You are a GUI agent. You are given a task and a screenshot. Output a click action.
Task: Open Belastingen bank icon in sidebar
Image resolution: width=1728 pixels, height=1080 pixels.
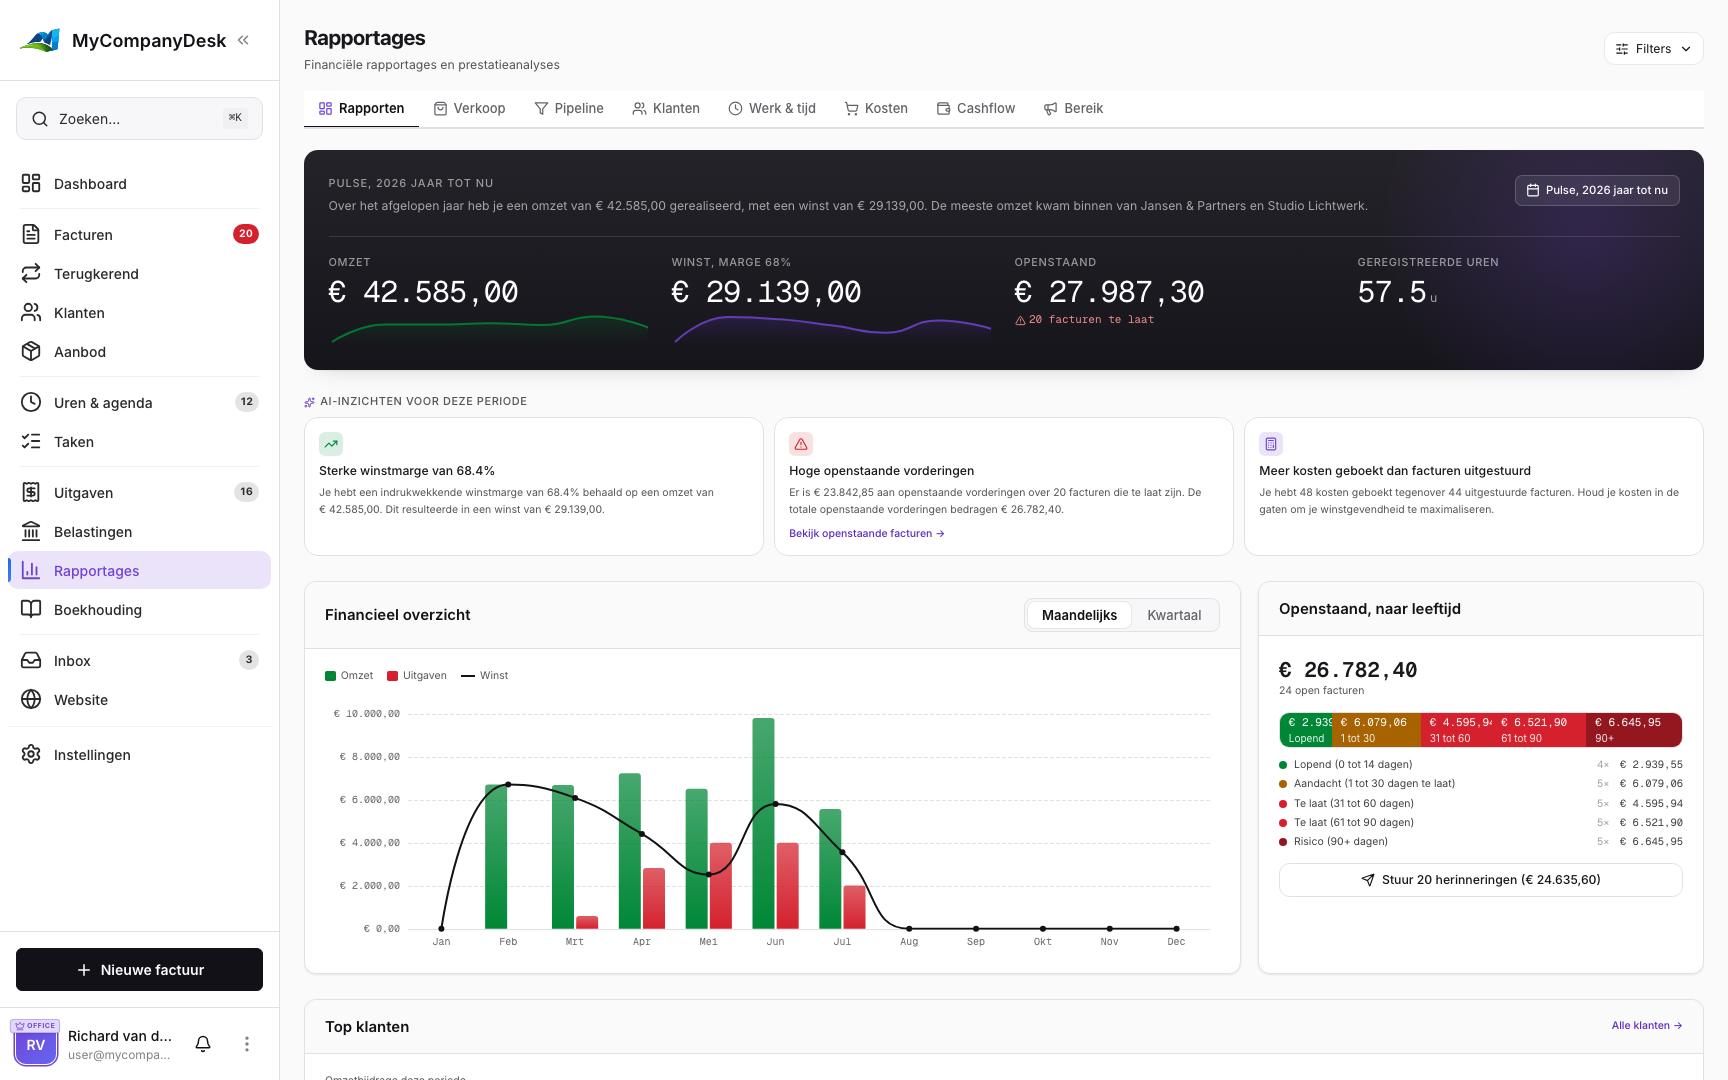coord(31,532)
